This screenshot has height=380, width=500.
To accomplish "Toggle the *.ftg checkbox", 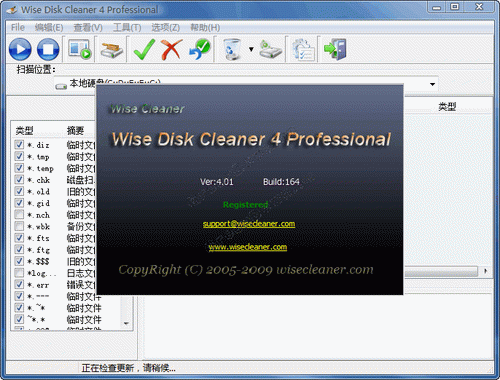I will pyautogui.click(x=19, y=249).
